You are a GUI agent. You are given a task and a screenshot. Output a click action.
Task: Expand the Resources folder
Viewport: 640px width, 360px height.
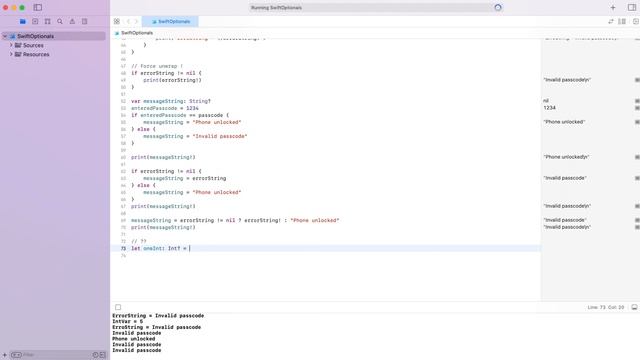point(11,54)
